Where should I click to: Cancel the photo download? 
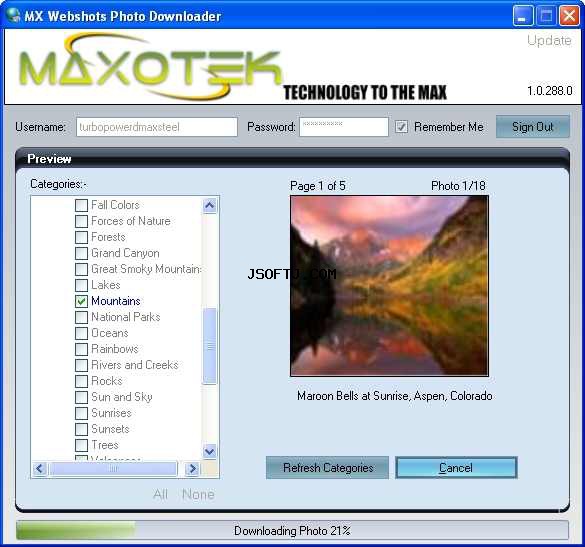click(x=456, y=468)
